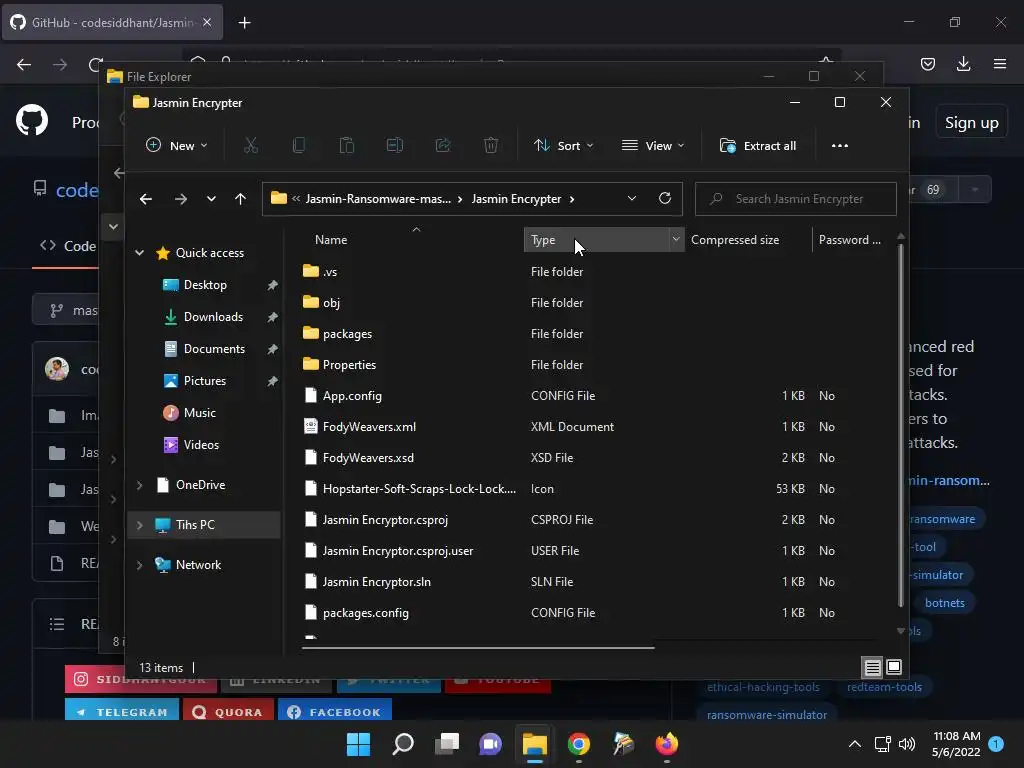The width and height of the screenshot is (1024, 768).
Task: Select the GitHub Firefox browser tab
Action: tap(112, 22)
